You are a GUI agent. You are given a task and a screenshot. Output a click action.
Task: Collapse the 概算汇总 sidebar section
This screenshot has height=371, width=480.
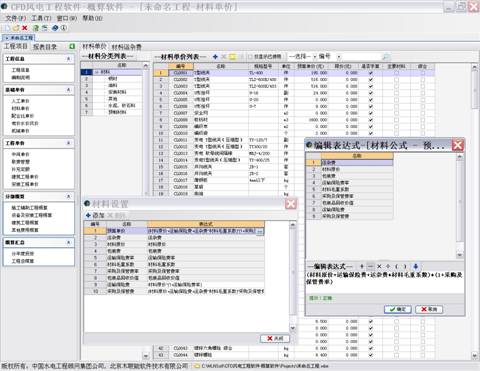tap(68, 242)
